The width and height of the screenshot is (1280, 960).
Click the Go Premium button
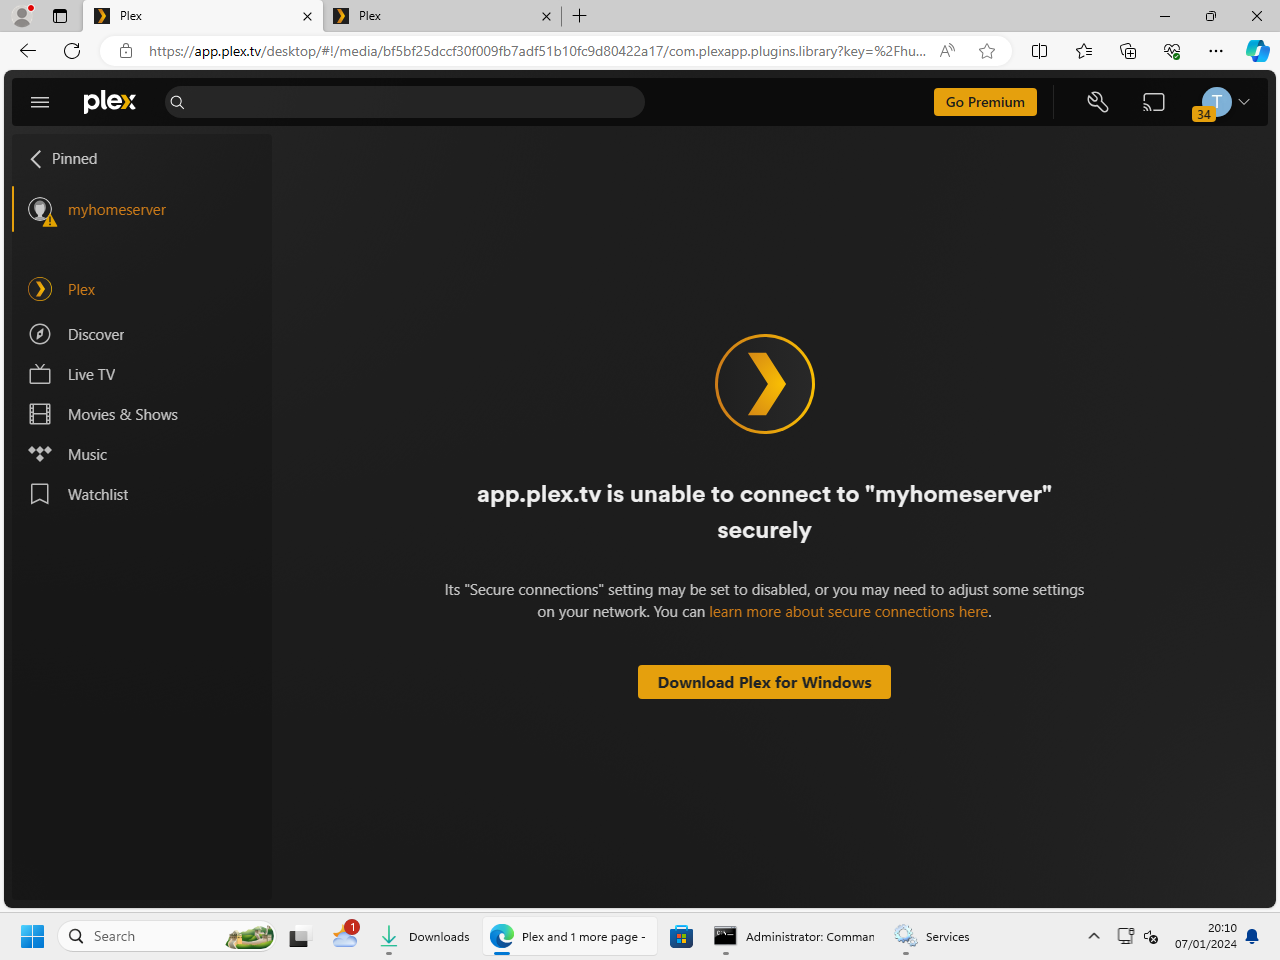(985, 102)
